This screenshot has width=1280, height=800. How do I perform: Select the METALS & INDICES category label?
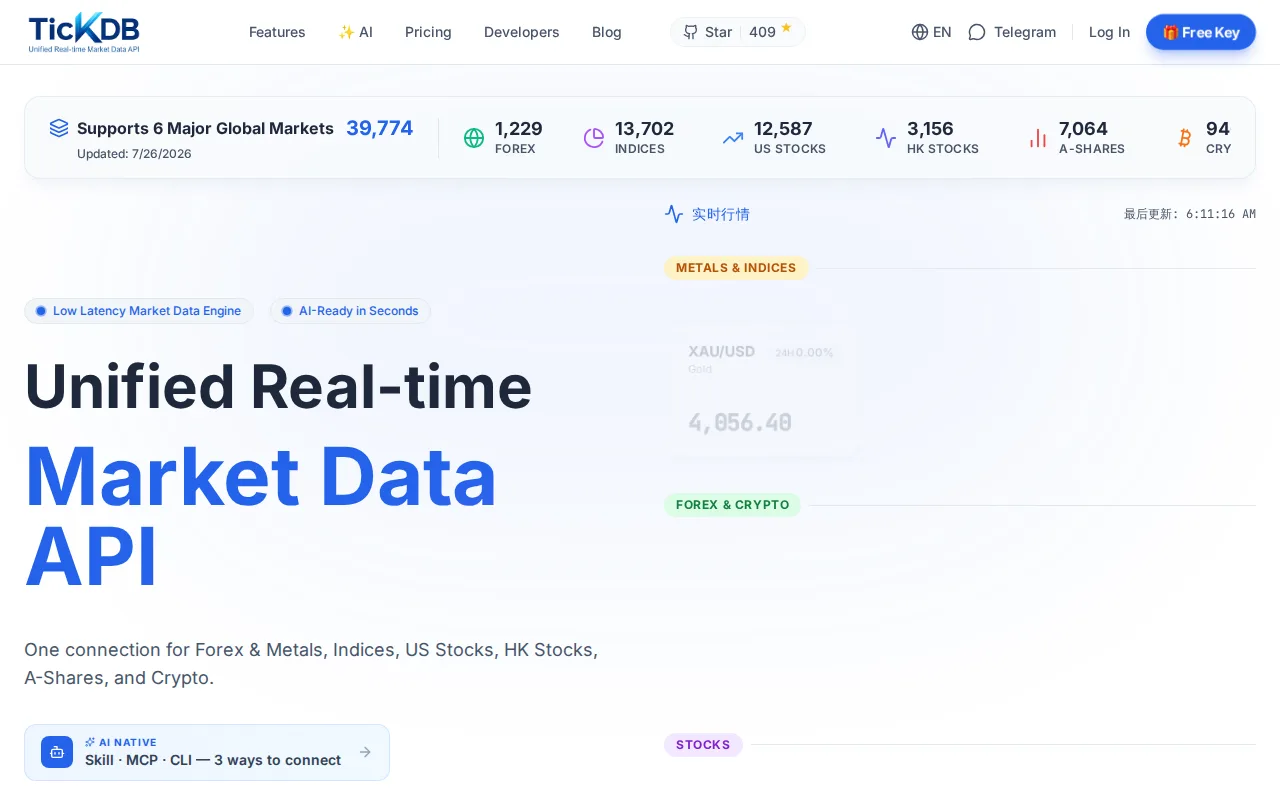pyautogui.click(x=736, y=268)
